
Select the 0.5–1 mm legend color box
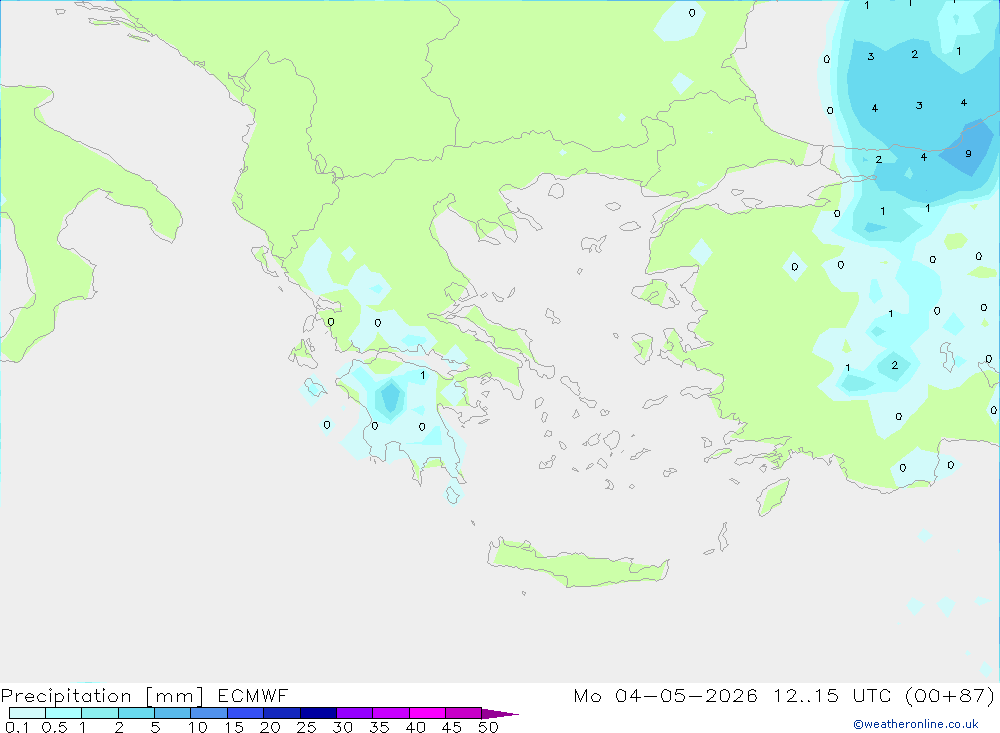click(64, 713)
